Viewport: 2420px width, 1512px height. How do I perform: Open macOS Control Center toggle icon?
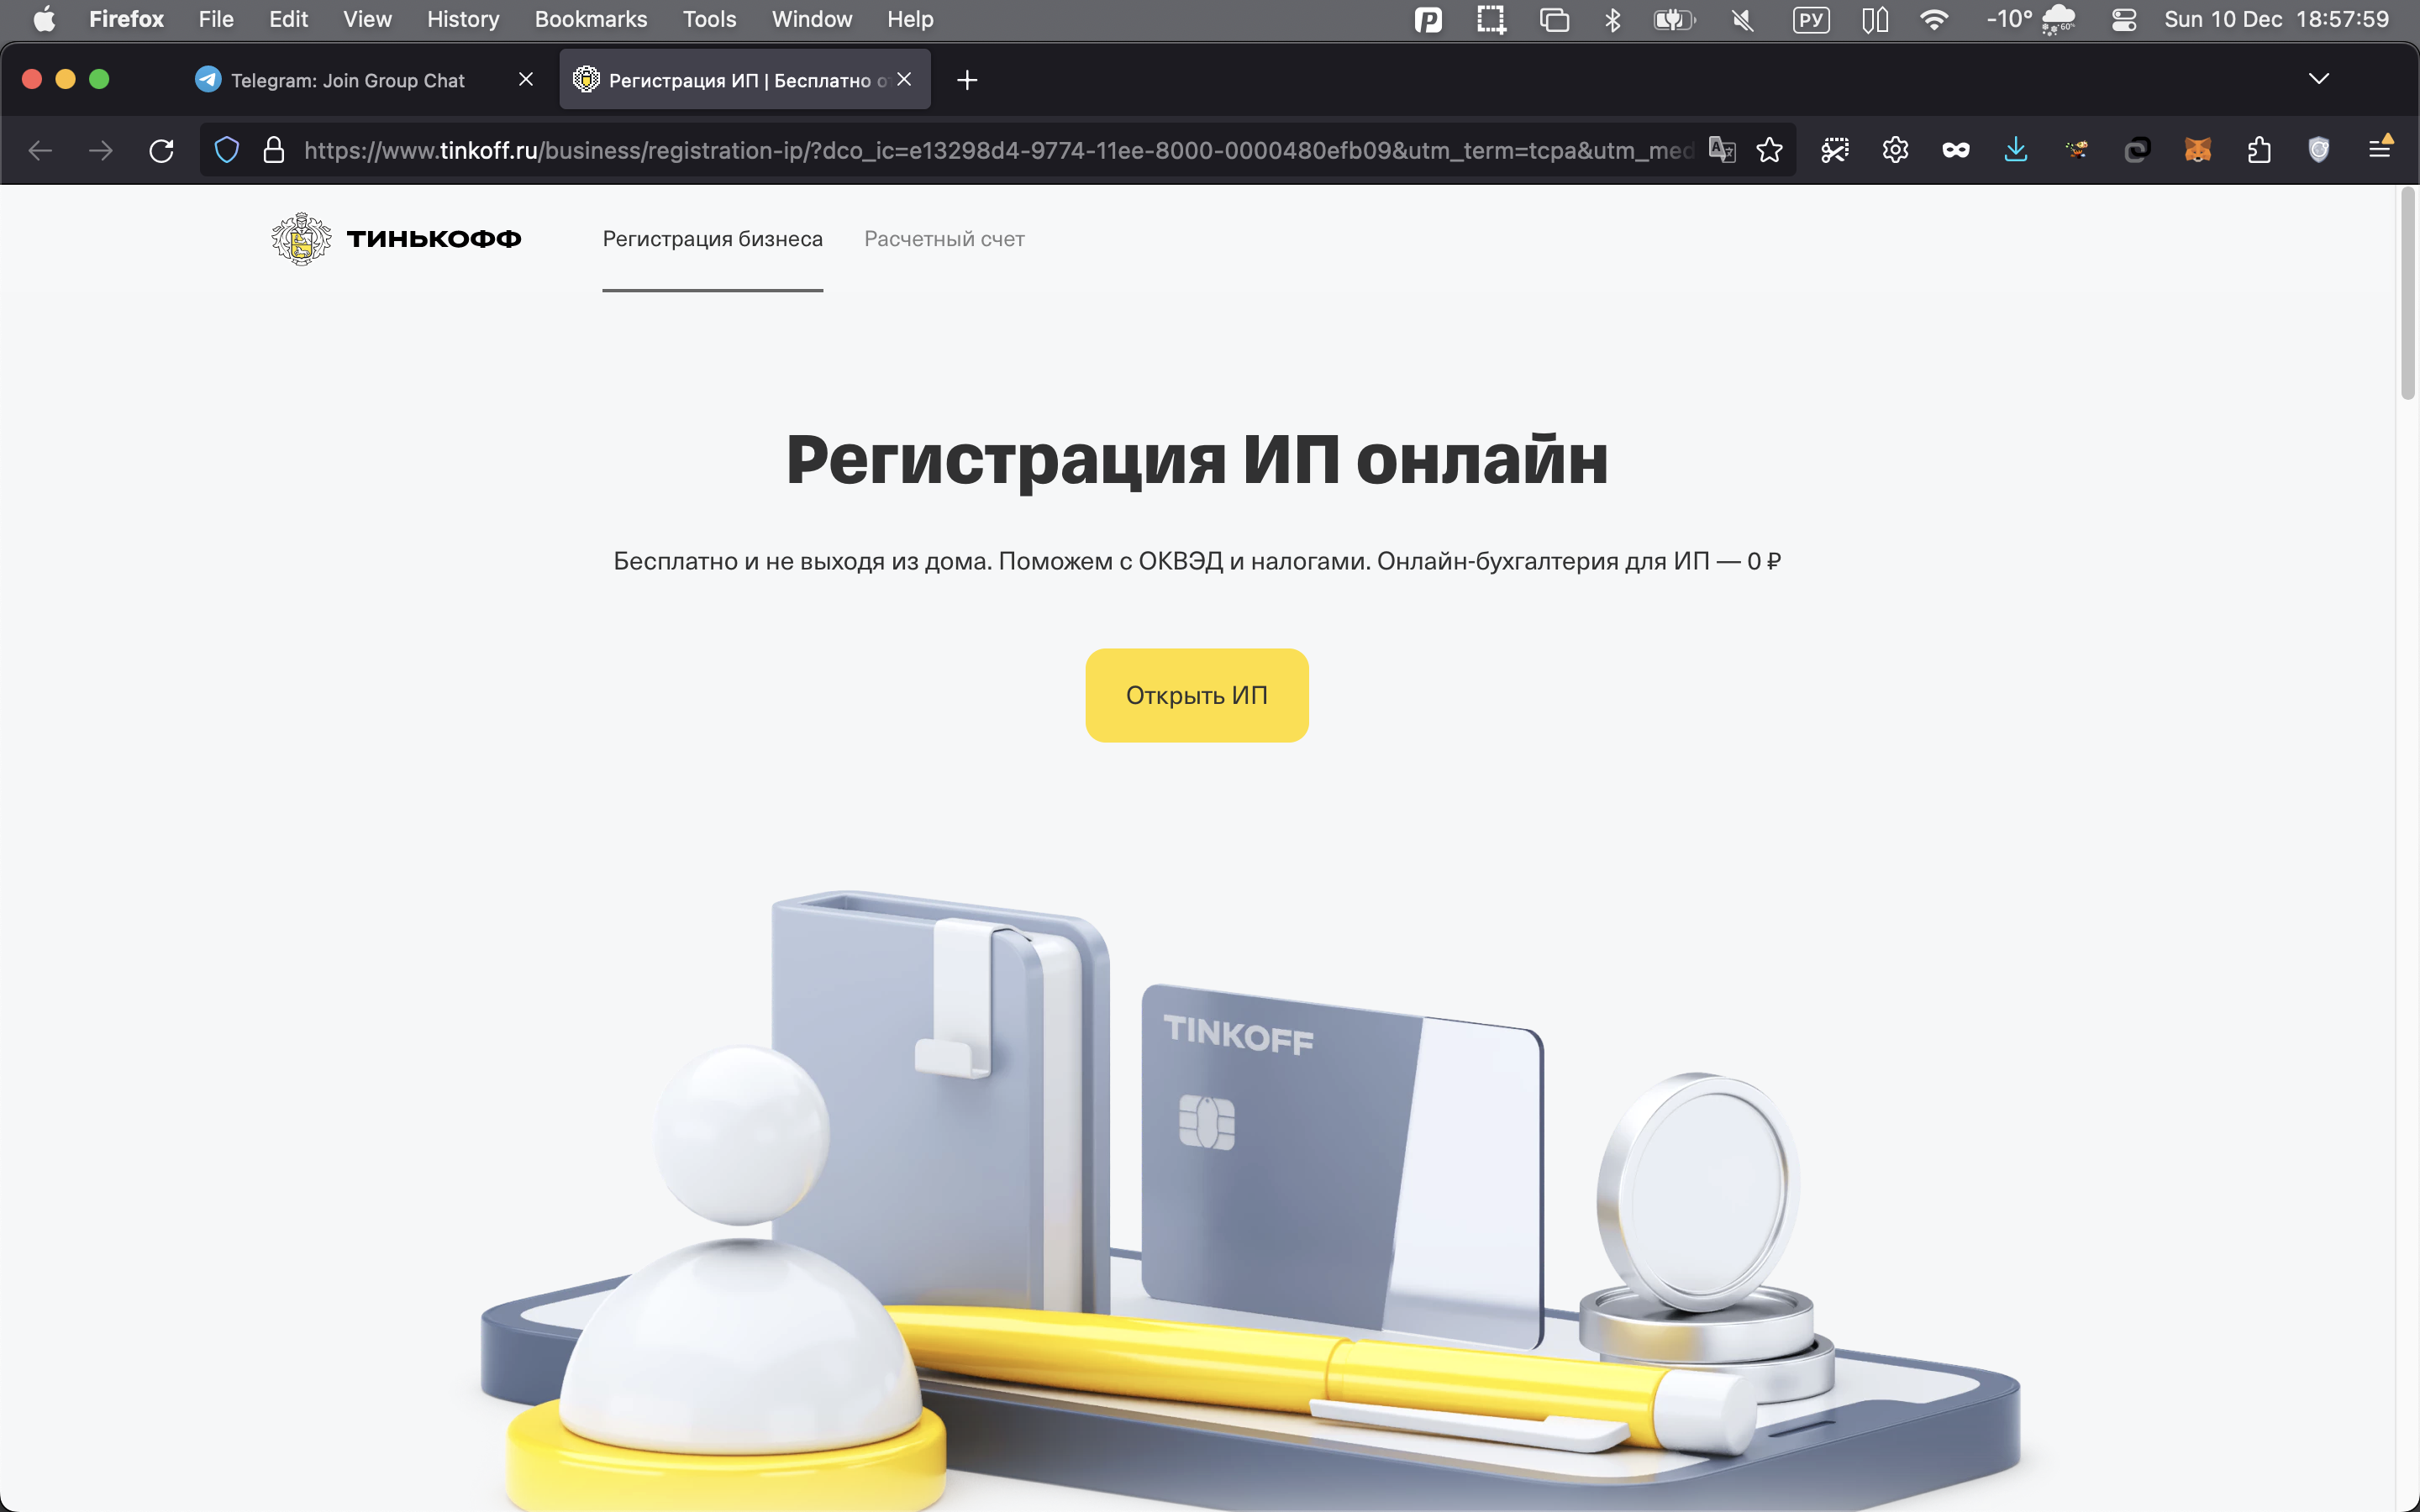(x=2123, y=20)
